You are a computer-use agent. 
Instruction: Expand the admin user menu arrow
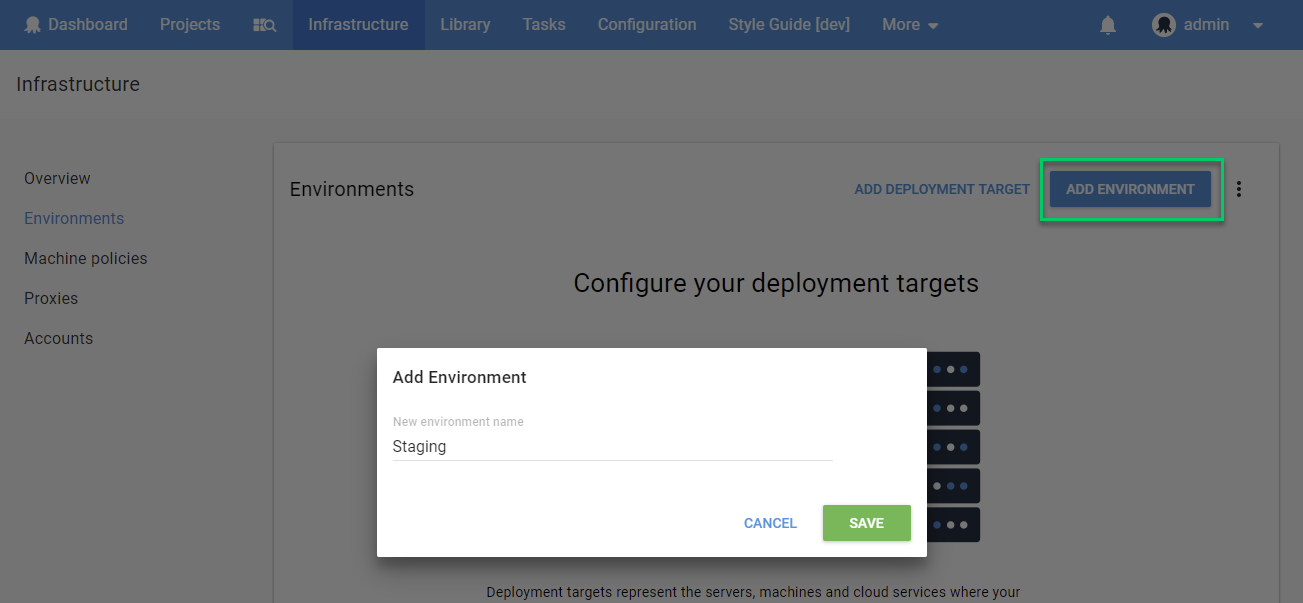1258,25
